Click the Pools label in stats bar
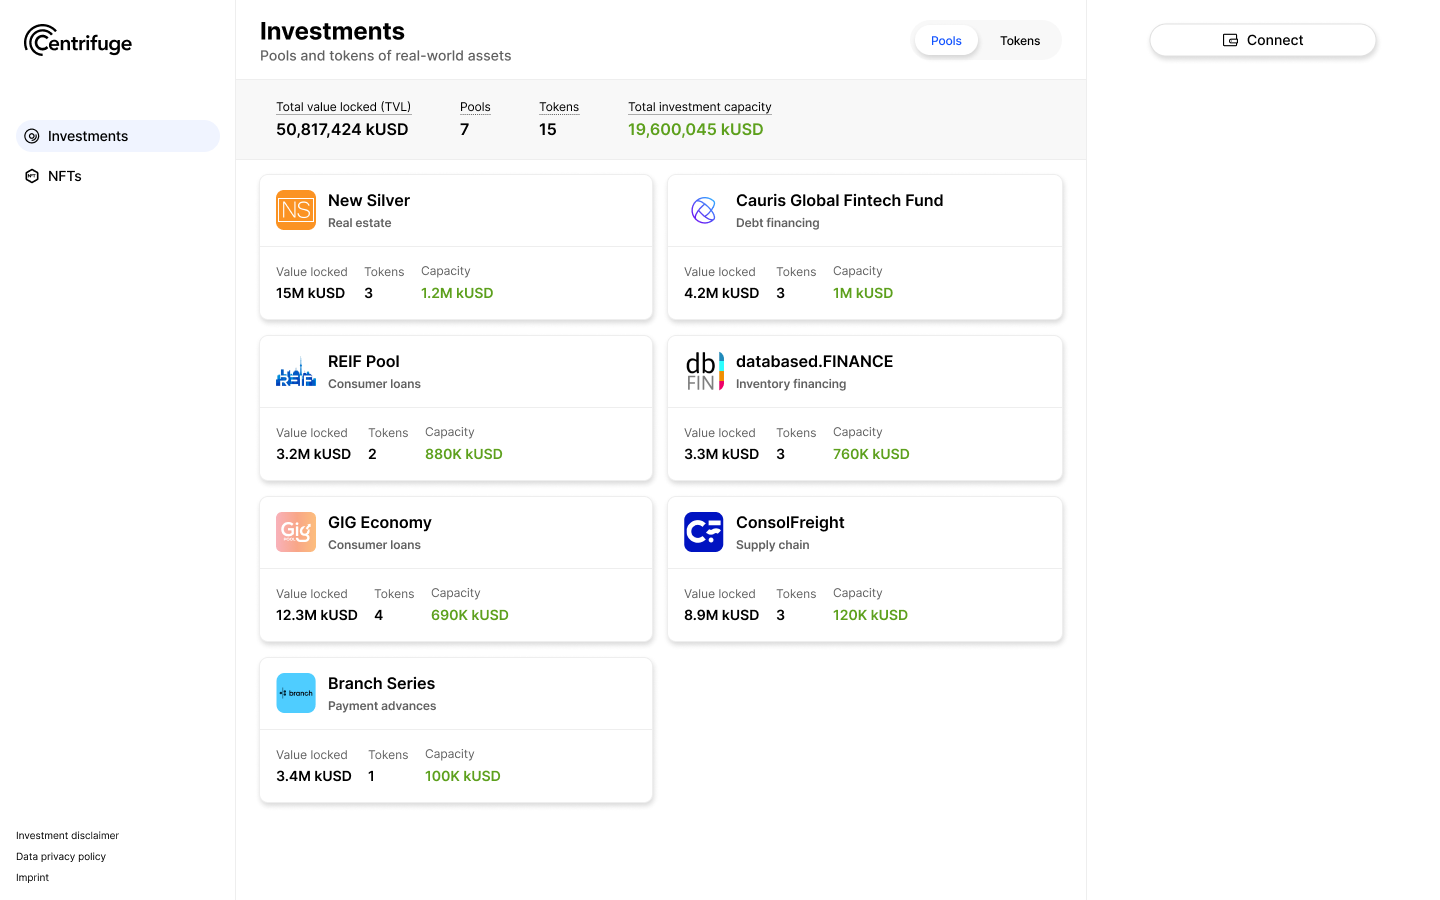The width and height of the screenshot is (1440, 900). (475, 107)
